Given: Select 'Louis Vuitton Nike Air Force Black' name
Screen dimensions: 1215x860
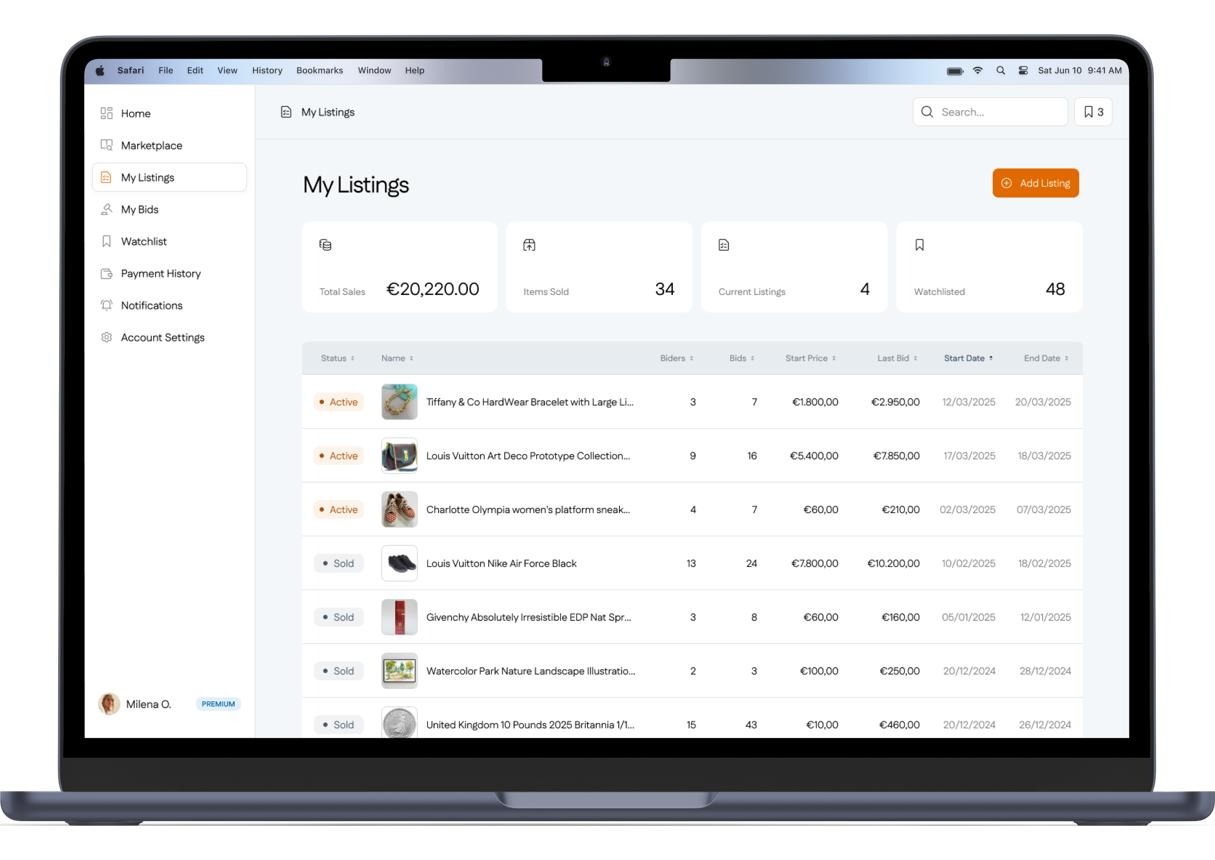Looking at the screenshot, I should [x=501, y=563].
